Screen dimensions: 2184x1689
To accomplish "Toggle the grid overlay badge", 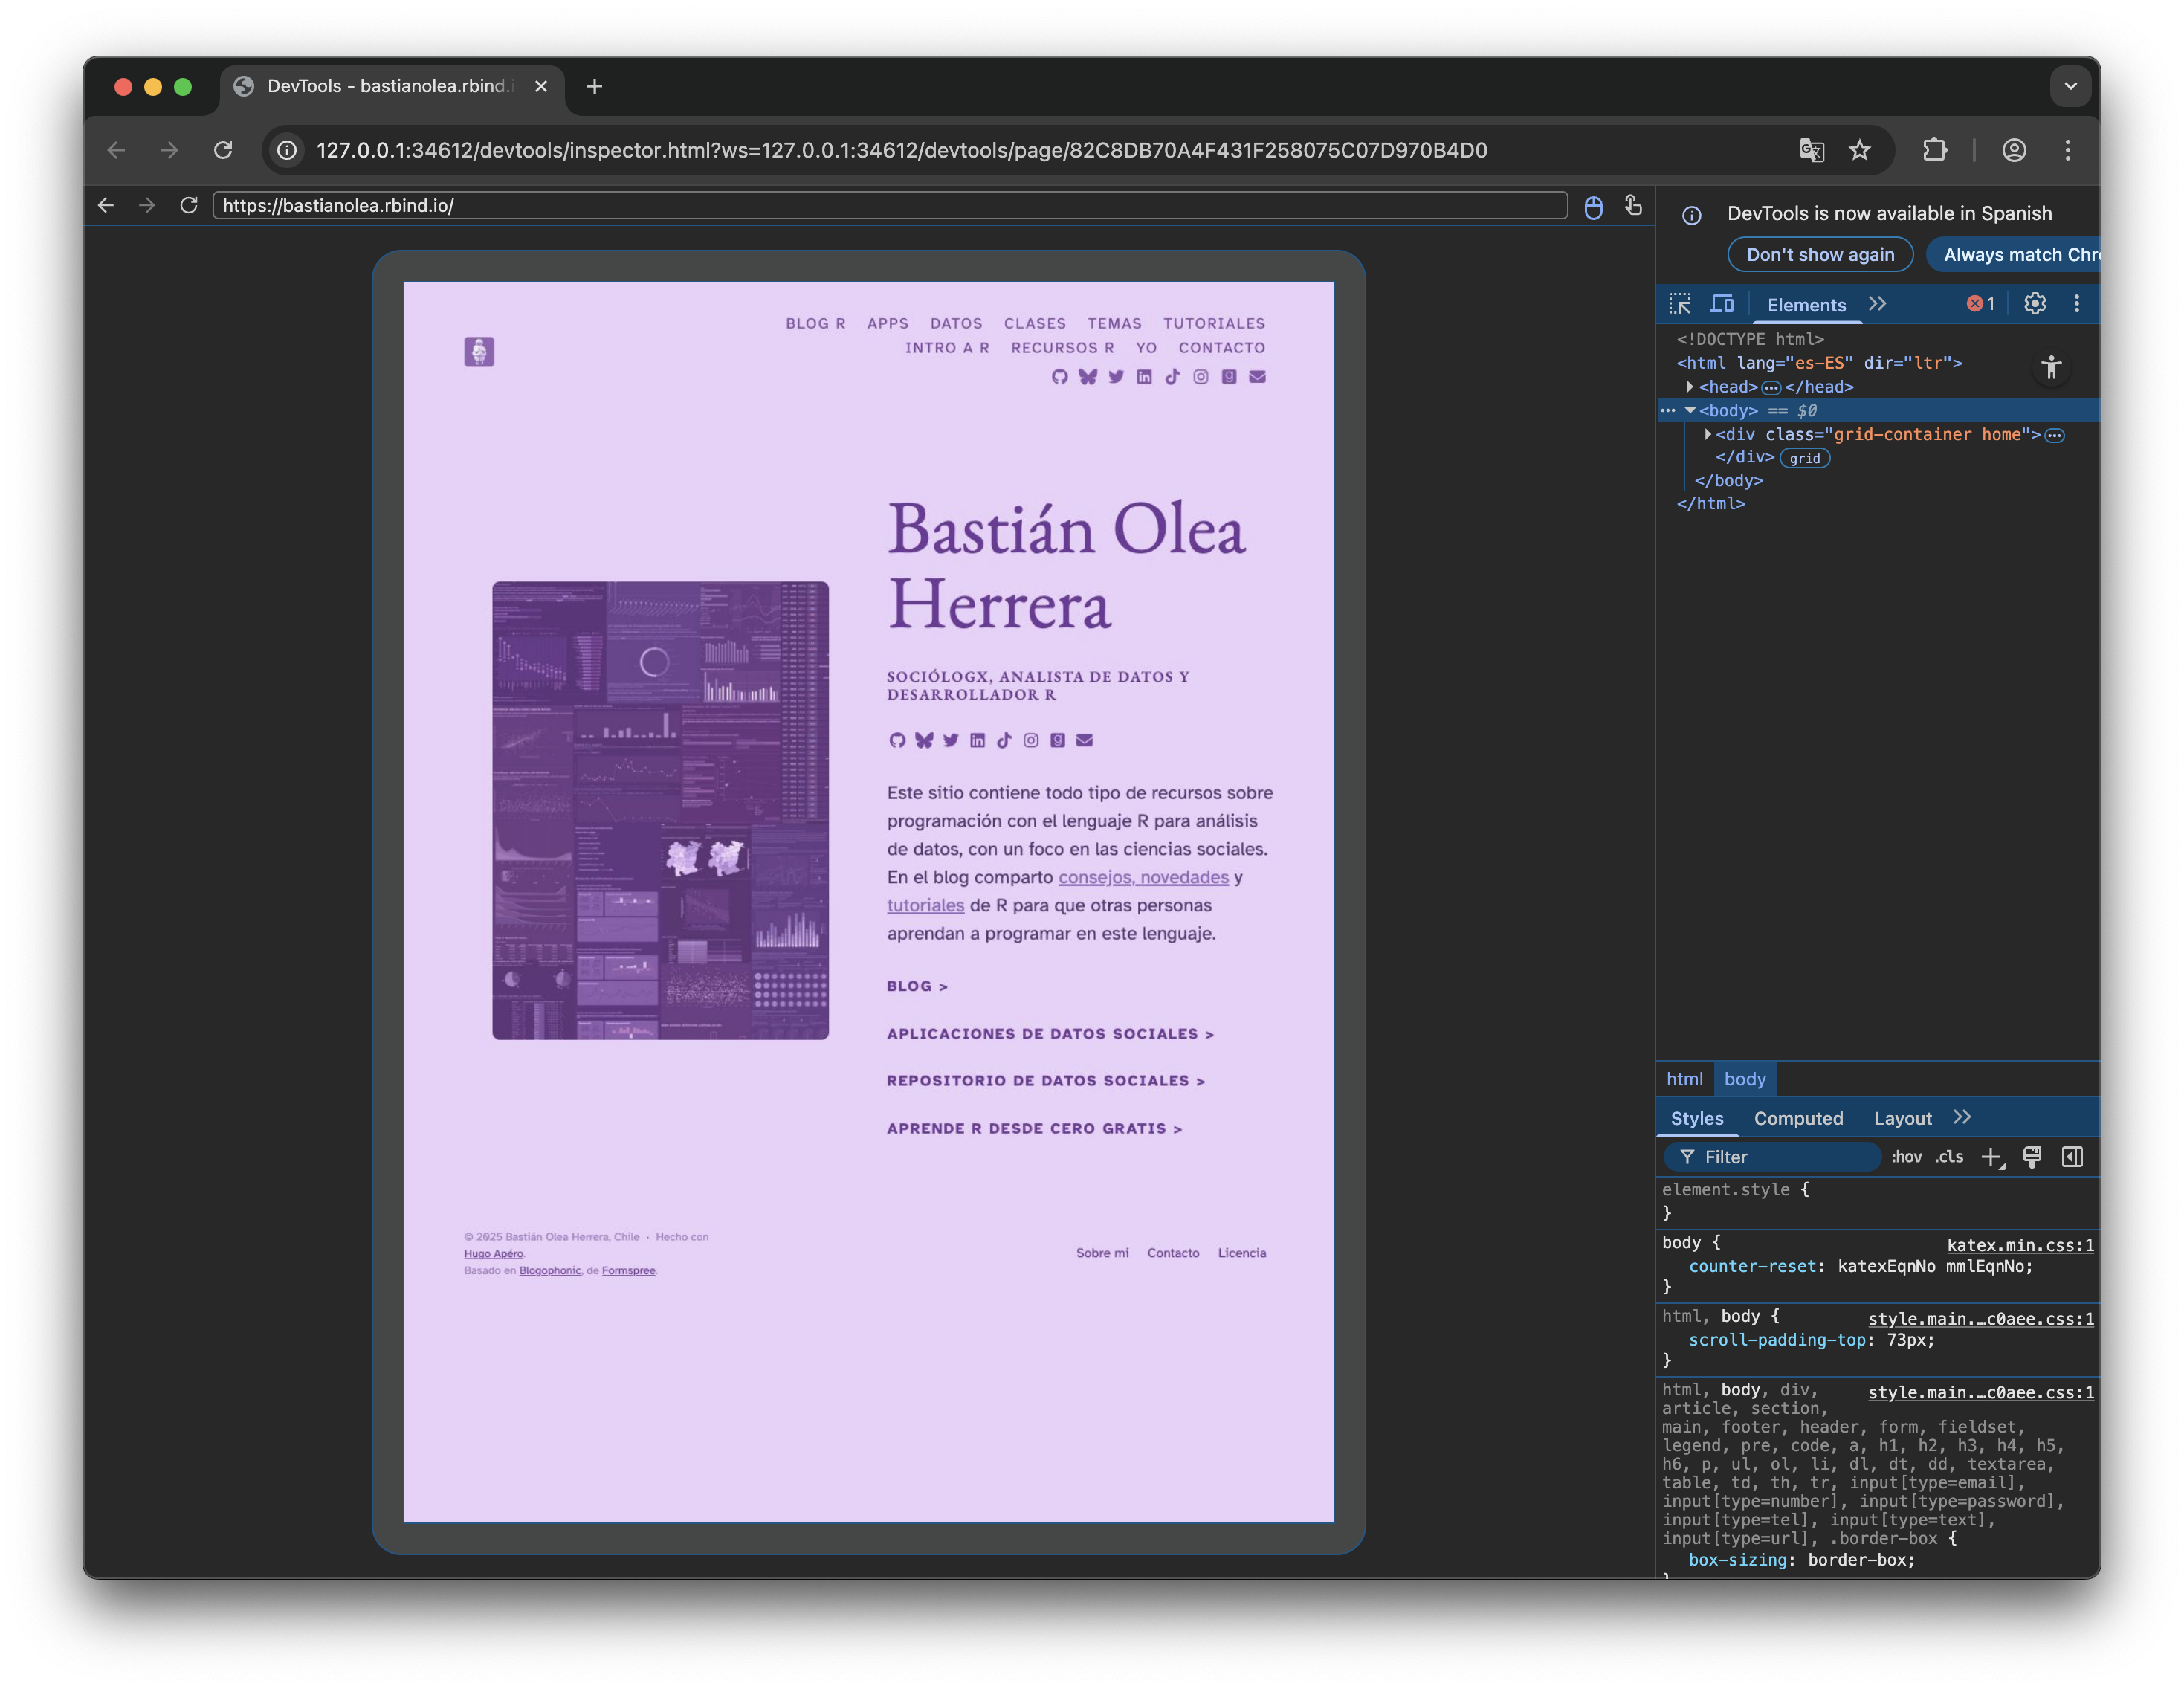I will (x=1805, y=458).
